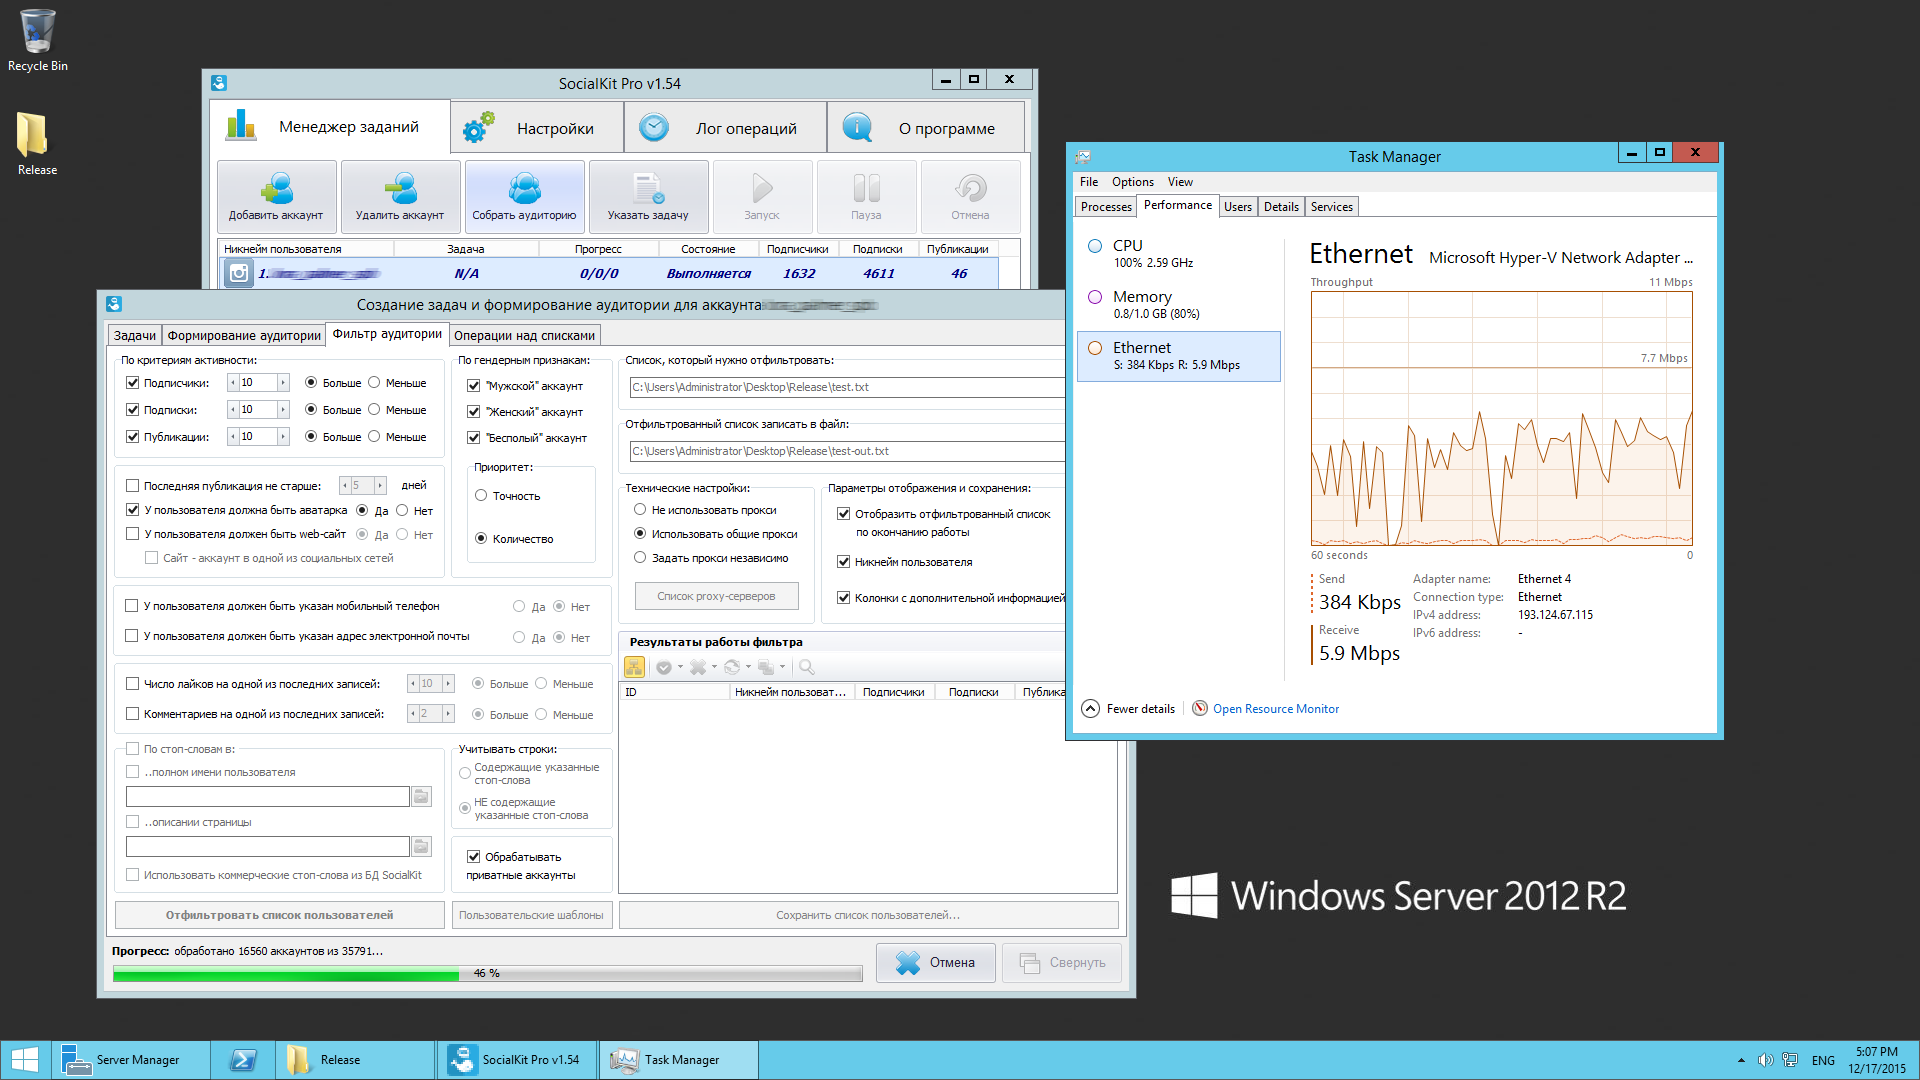The height and width of the screenshot is (1080, 1920).
Task: Click the Resource Monitor icon in Task Manager
Action: [x=1200, y=708]
